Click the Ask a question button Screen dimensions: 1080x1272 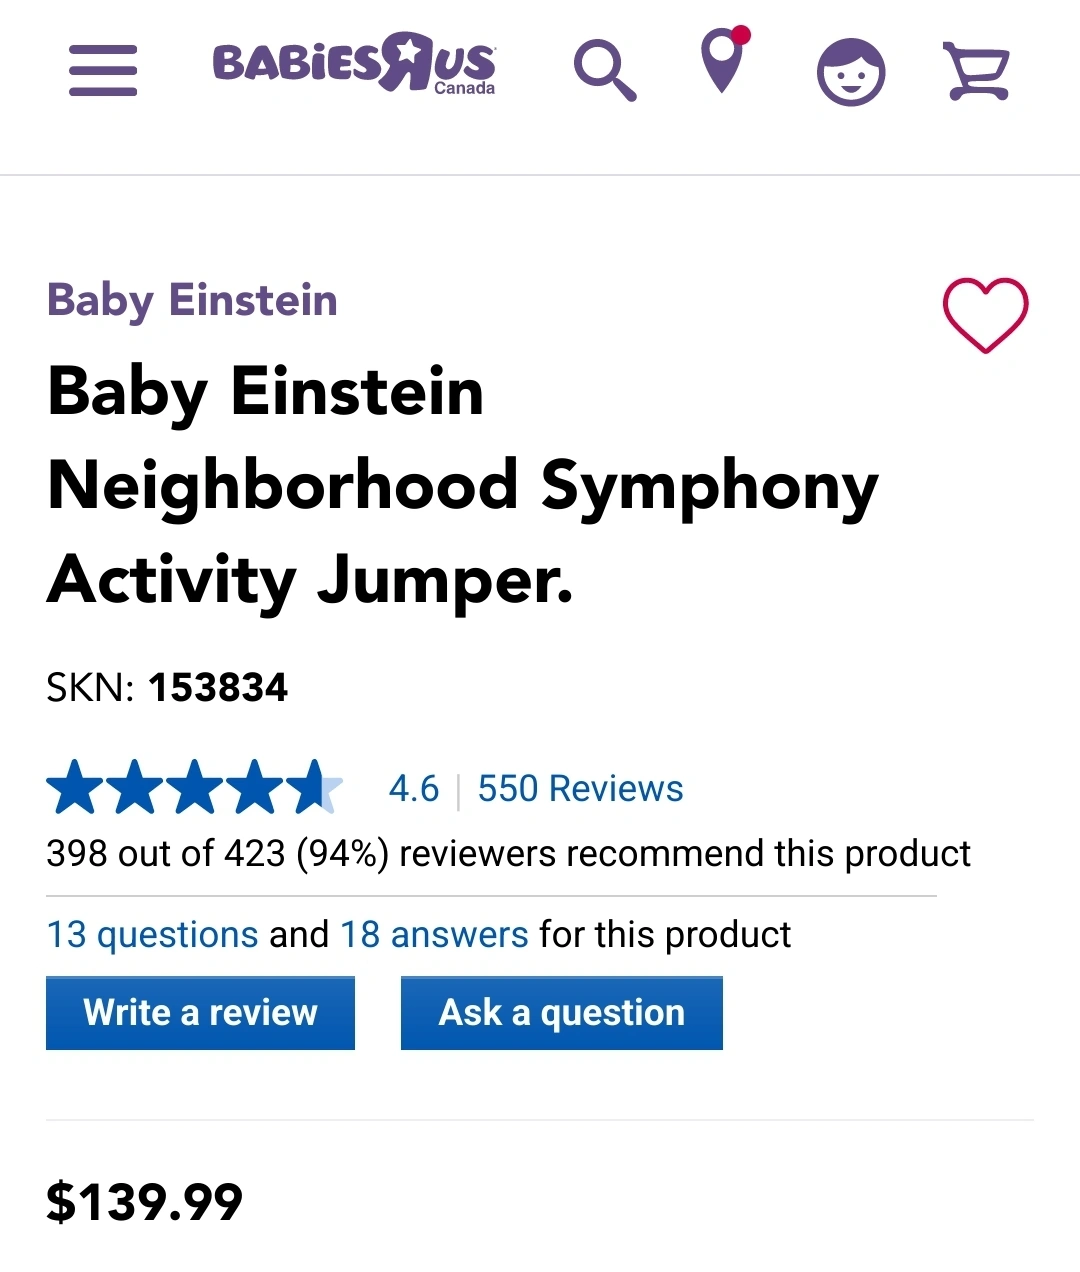point(562,1013)
